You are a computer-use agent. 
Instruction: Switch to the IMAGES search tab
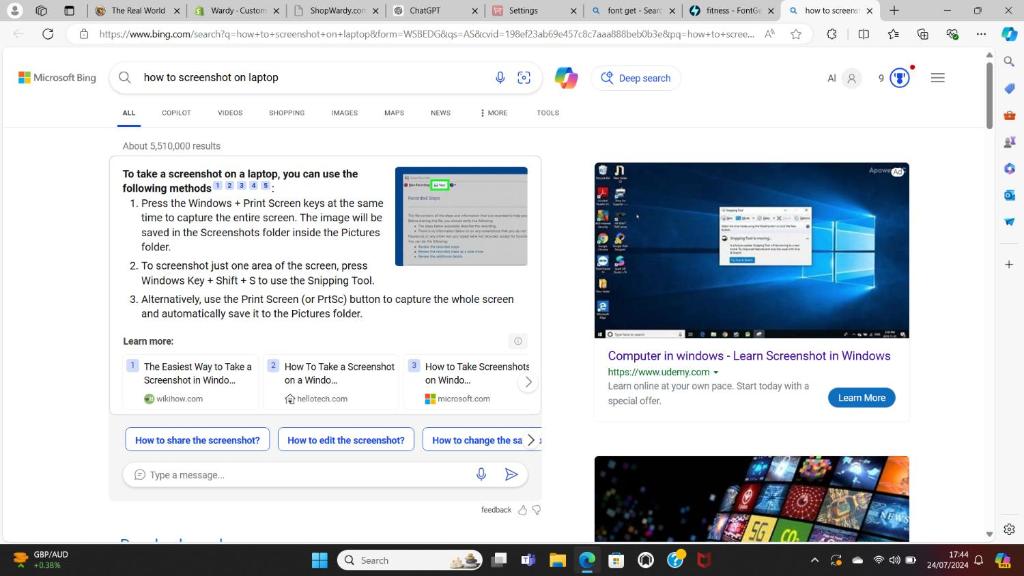click(x=344, y=113)
